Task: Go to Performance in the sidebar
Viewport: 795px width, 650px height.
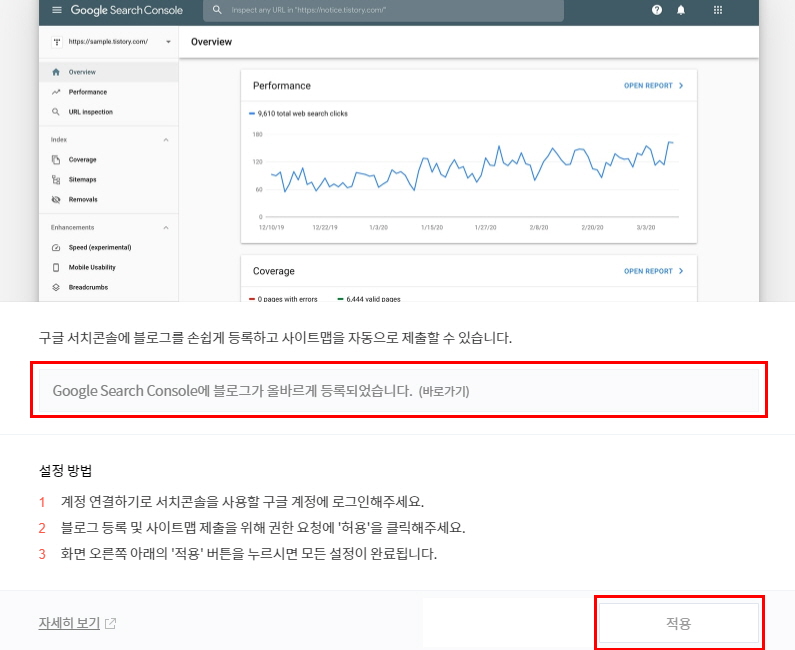Action: coord(109,92)
